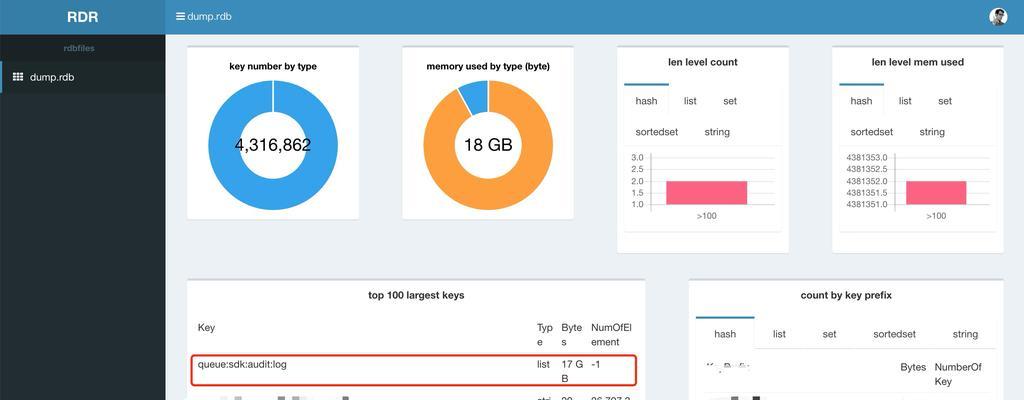Select the string tab in len level count
Screen dimensions: 1024x400
click(717, 131)
